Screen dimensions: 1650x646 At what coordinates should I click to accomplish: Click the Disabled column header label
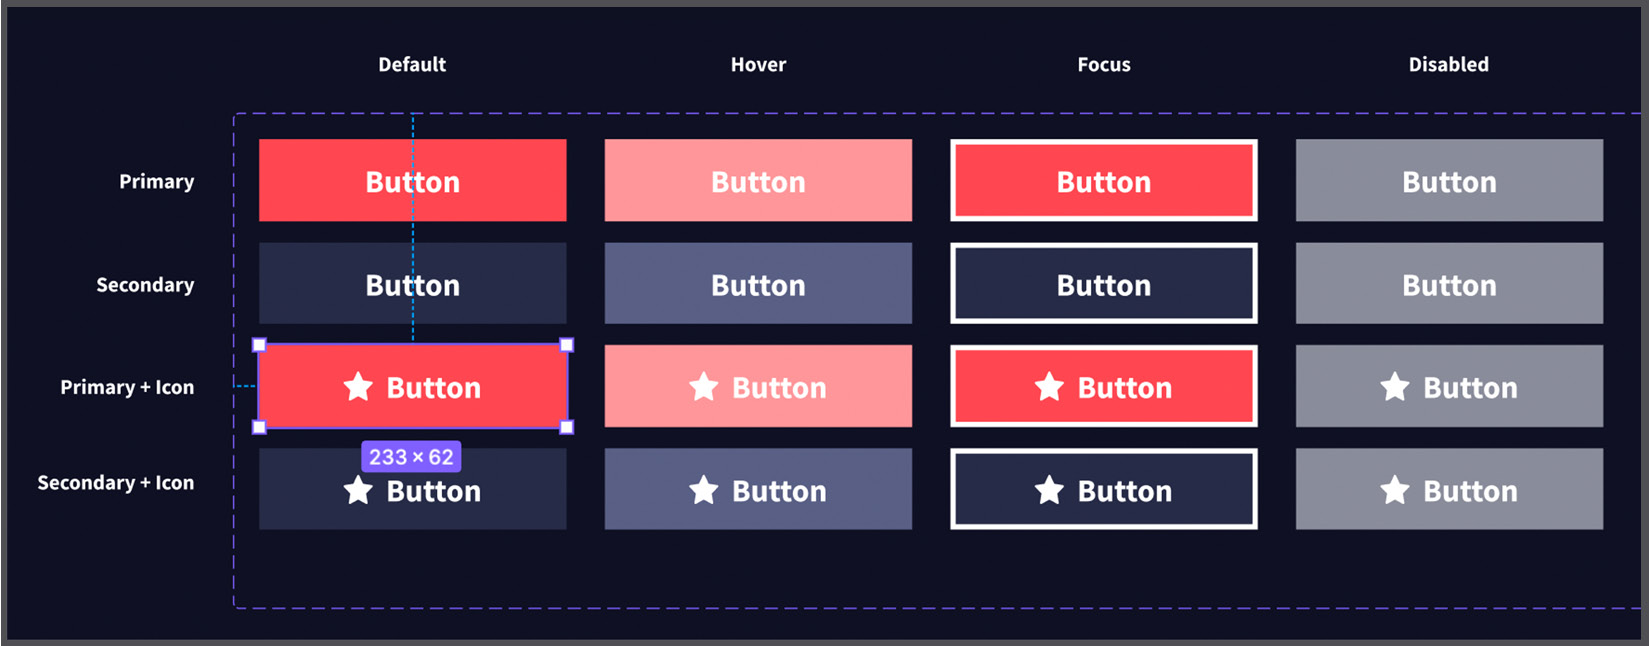click(1448, 65)
